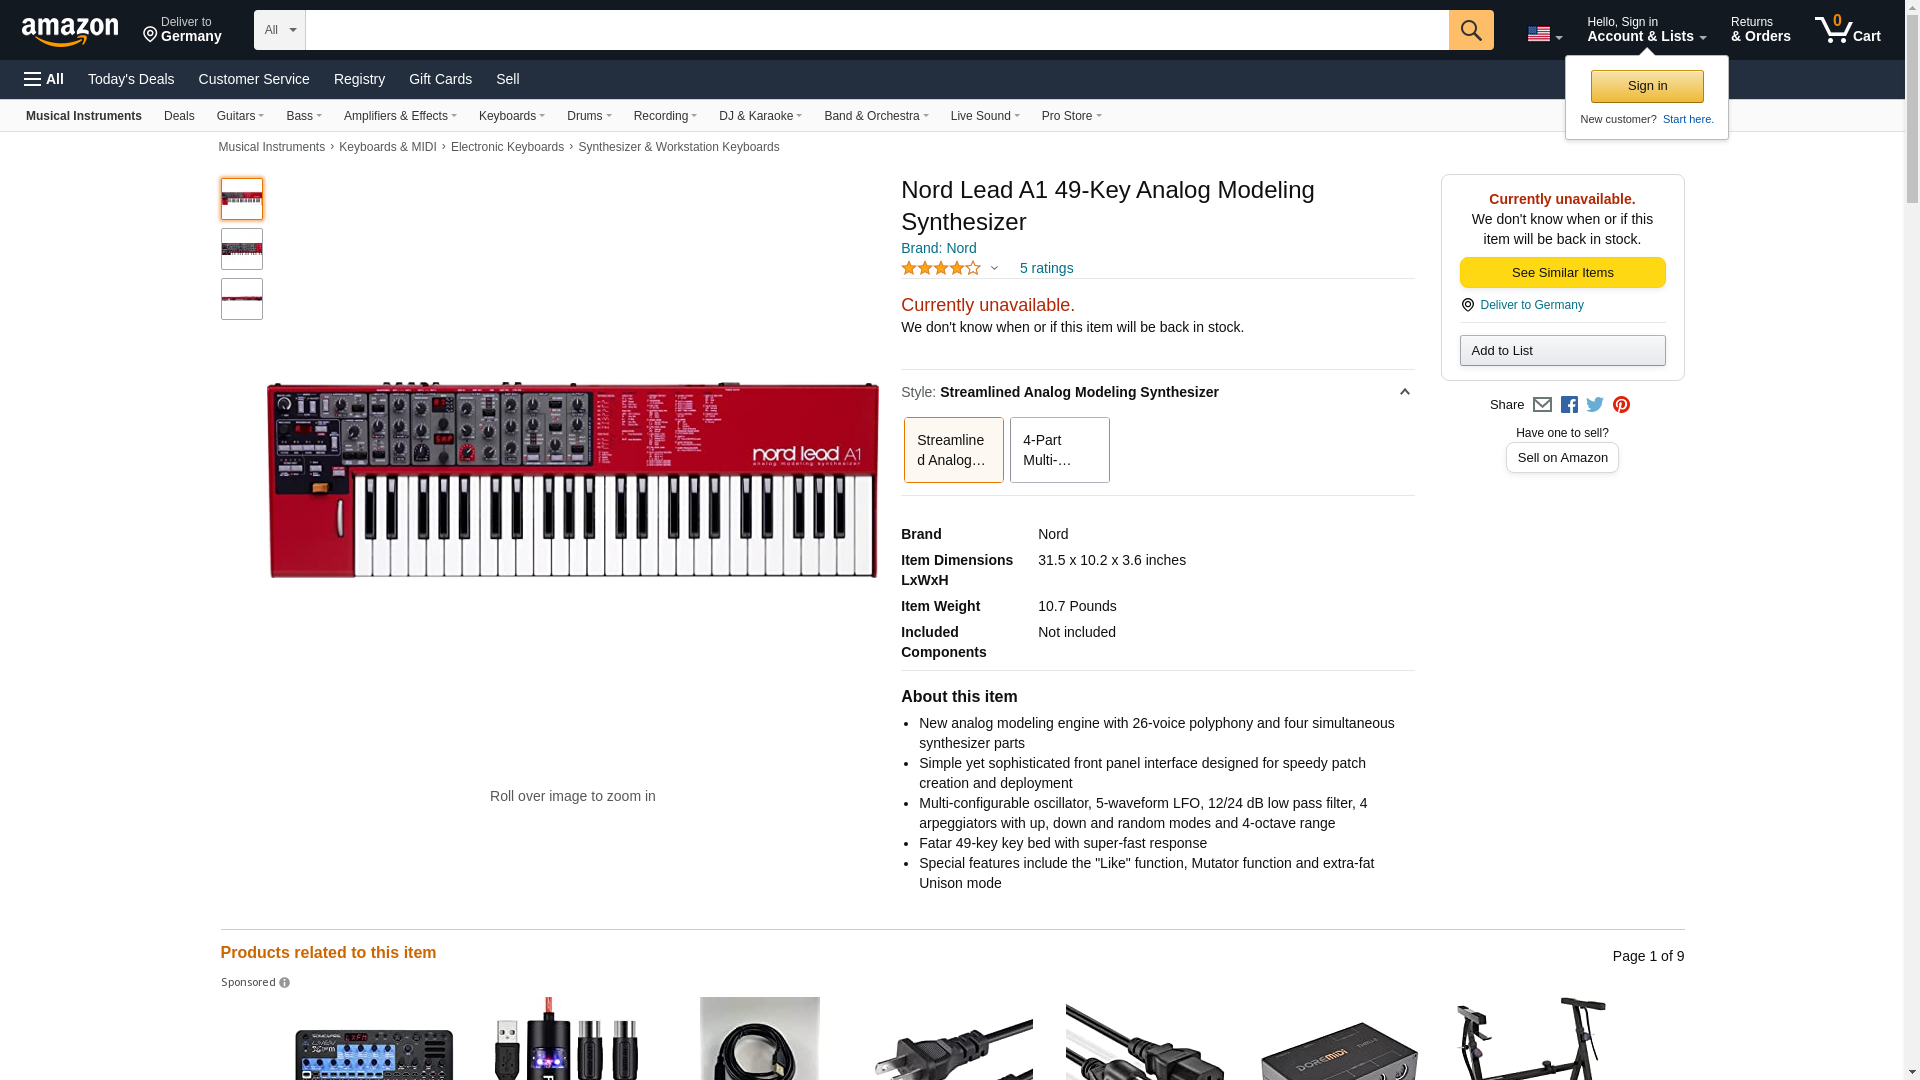Expand the language flag selector
Image resolution: width=1920 pixels, height=1080 pixels.
pos(1544,34)
